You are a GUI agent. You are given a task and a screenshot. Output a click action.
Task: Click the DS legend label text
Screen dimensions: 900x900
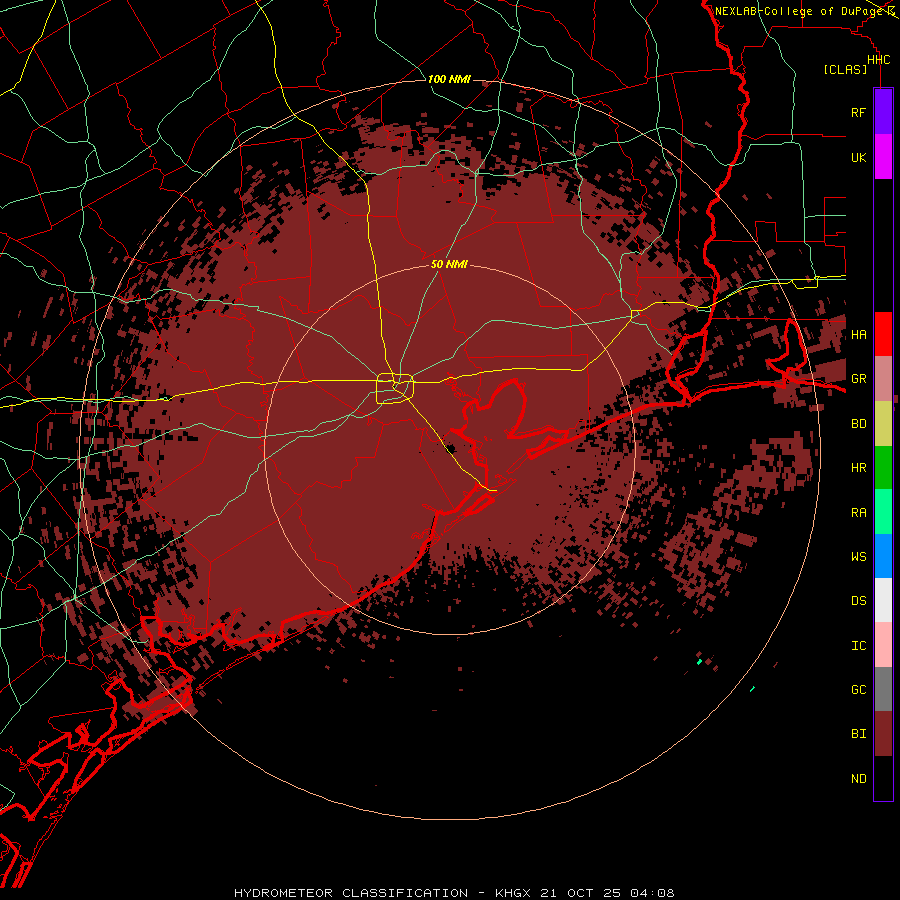pyautogui.click(x=858, y=601)
